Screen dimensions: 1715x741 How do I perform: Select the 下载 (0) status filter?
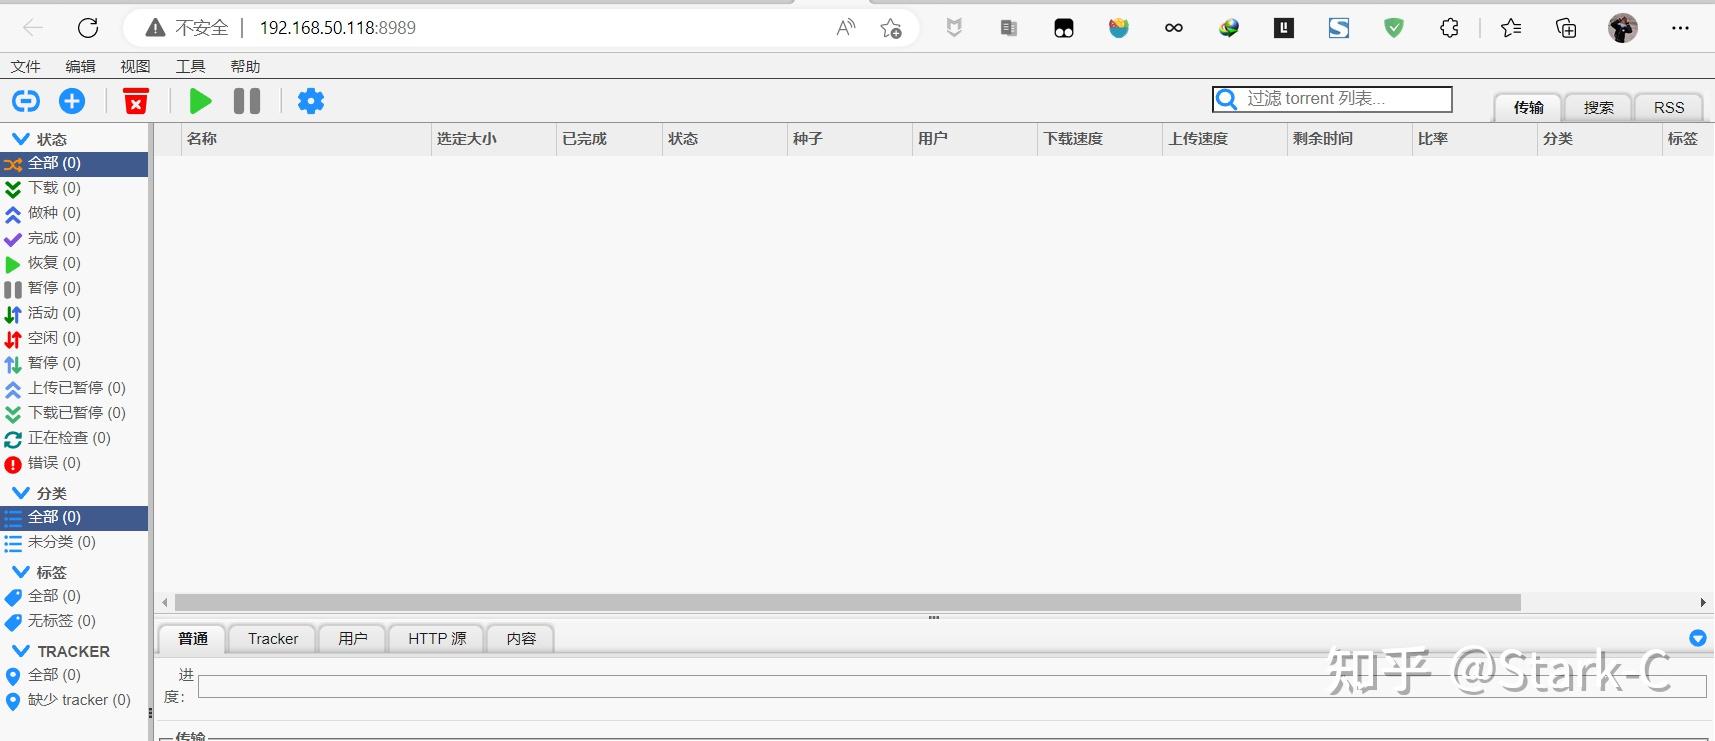tap(74, 188)
